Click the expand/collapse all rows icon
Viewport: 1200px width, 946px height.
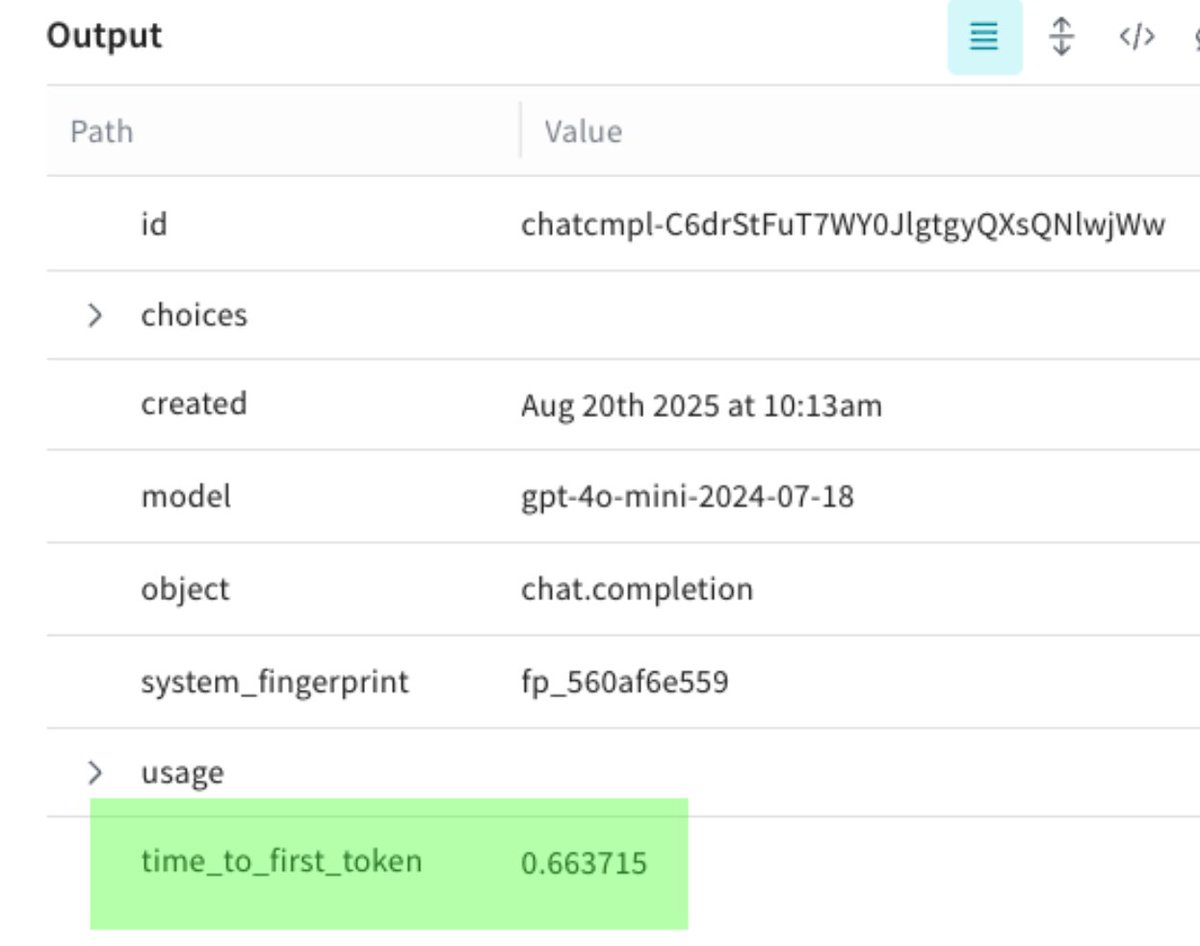point(1061,38)
